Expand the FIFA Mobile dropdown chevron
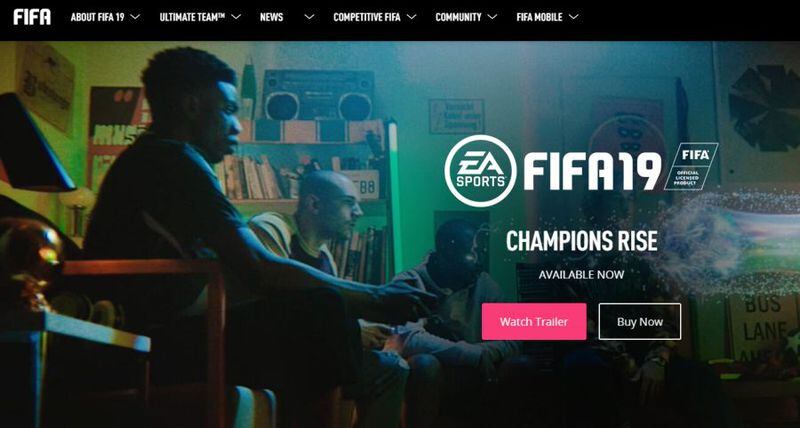800x428 pixels. point(573,17)
